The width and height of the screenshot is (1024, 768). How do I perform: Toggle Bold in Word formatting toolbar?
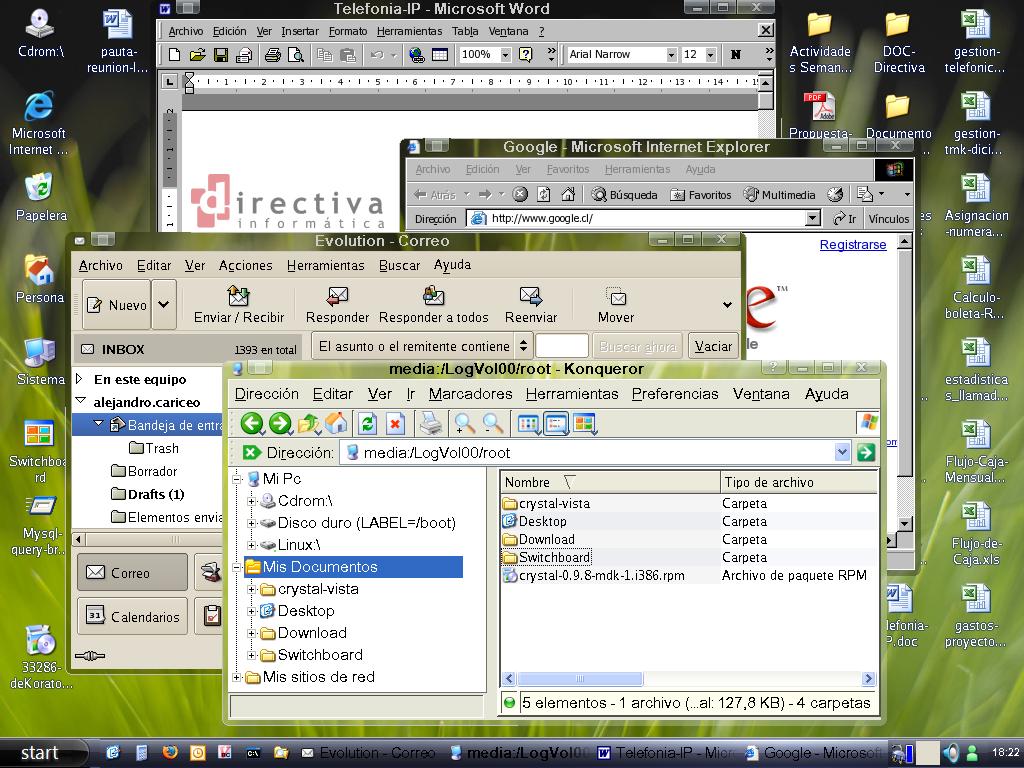click(x=736, y=54)
